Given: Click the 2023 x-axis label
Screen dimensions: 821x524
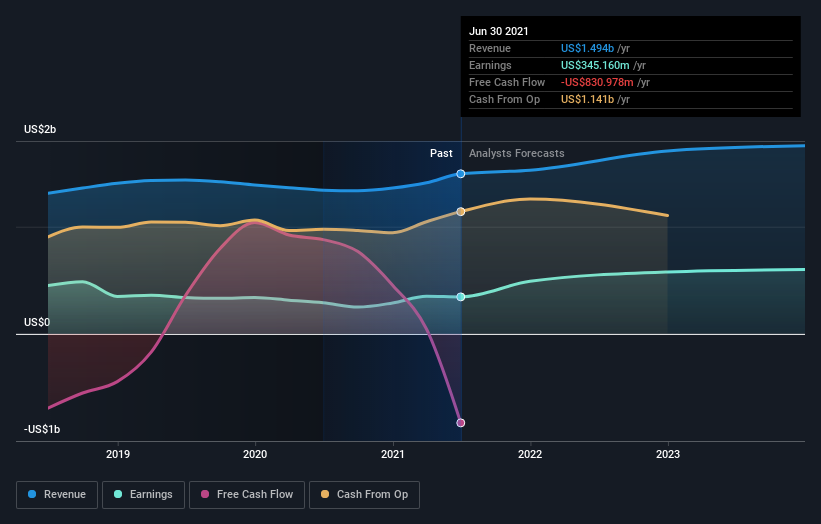Looking at the screenshot, I should [668, 454].
